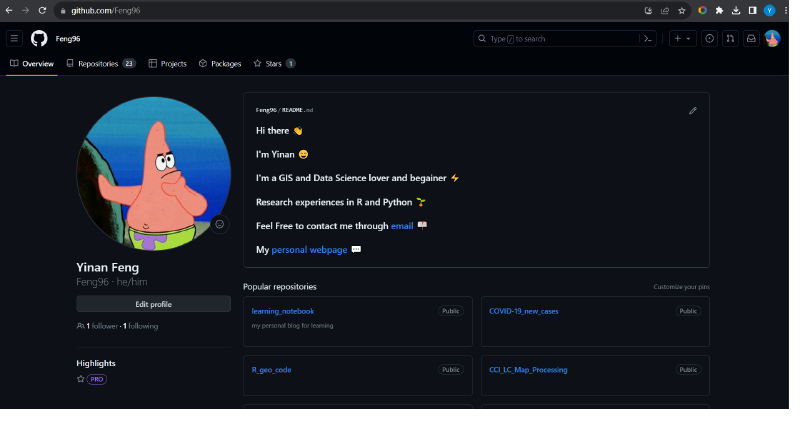Click the install app icon in address bar
This screenshot has height=429, width=800.
[x=648, y=10]
